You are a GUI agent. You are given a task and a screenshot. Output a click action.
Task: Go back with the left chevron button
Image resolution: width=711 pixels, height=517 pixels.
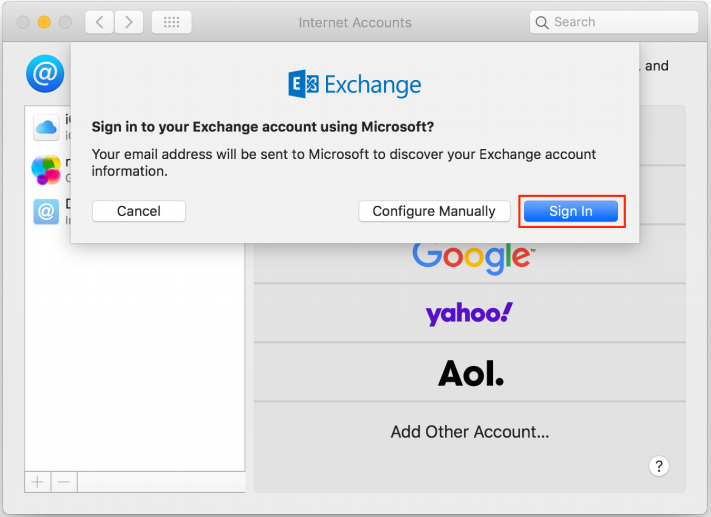tap(100, 22)
